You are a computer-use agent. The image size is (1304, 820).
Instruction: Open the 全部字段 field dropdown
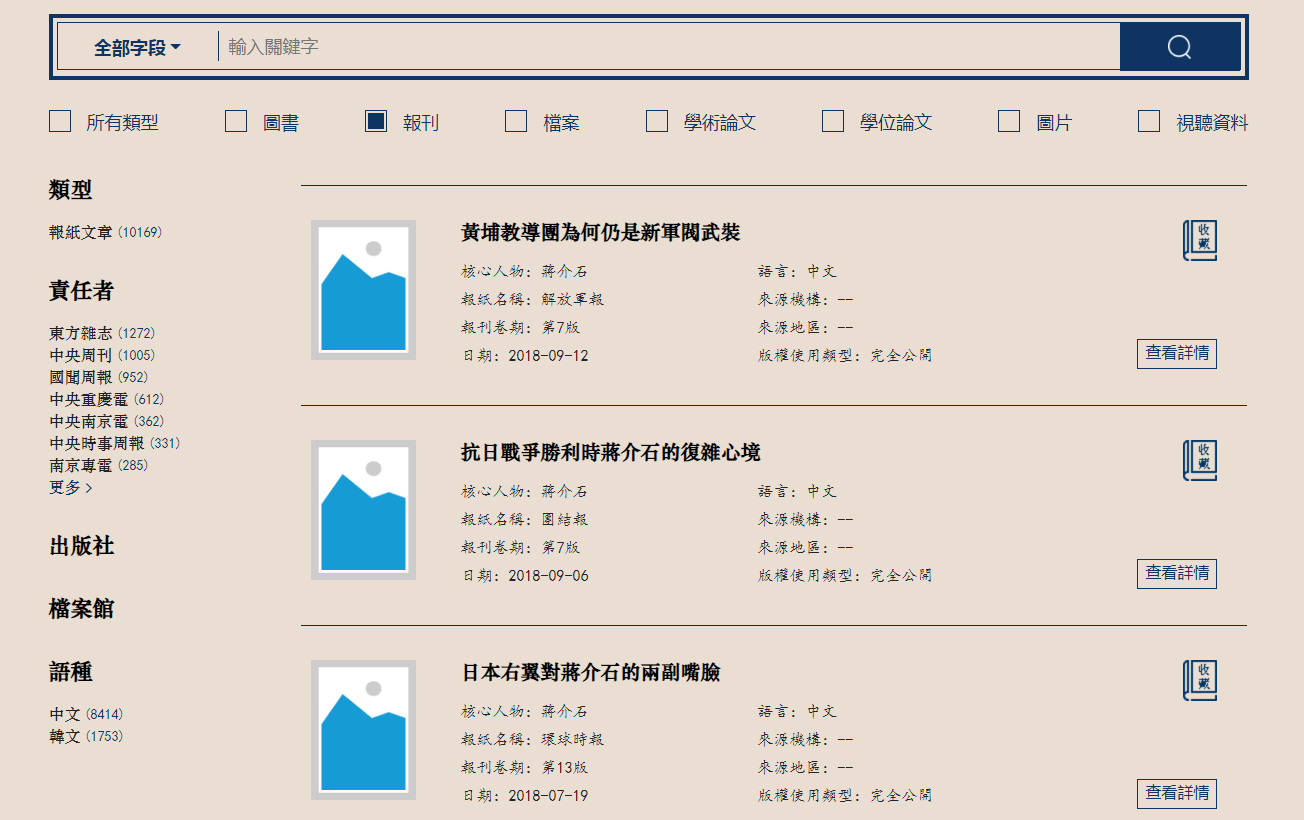point(138,47)
